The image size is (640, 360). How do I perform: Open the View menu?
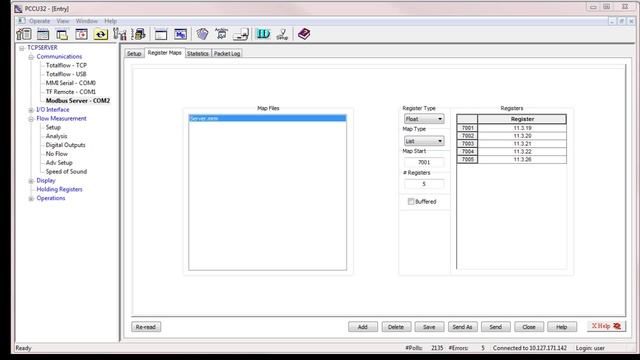(62, 21)
